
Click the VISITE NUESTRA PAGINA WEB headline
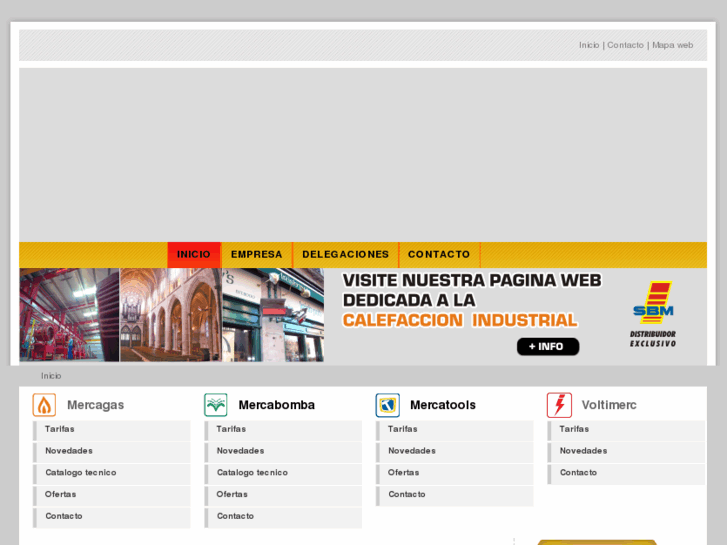pos(472,281)
